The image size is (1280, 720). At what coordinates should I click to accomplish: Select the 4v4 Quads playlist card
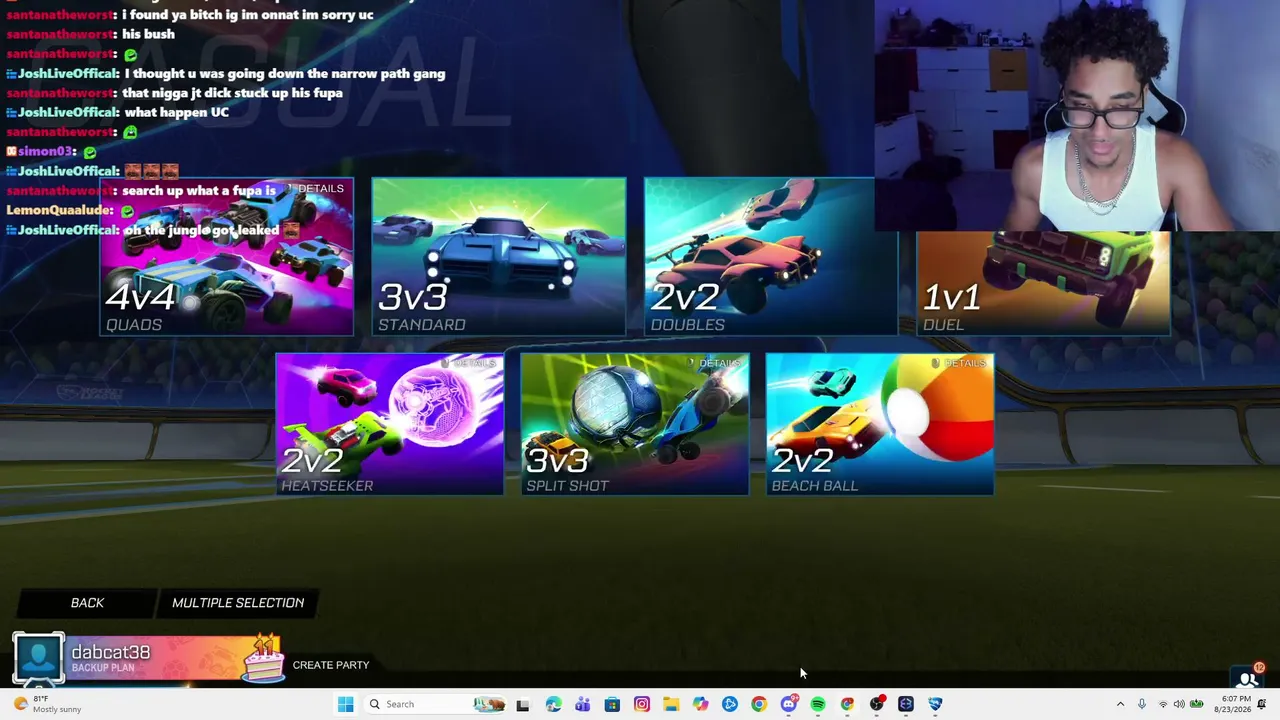(x=226, y=256)
